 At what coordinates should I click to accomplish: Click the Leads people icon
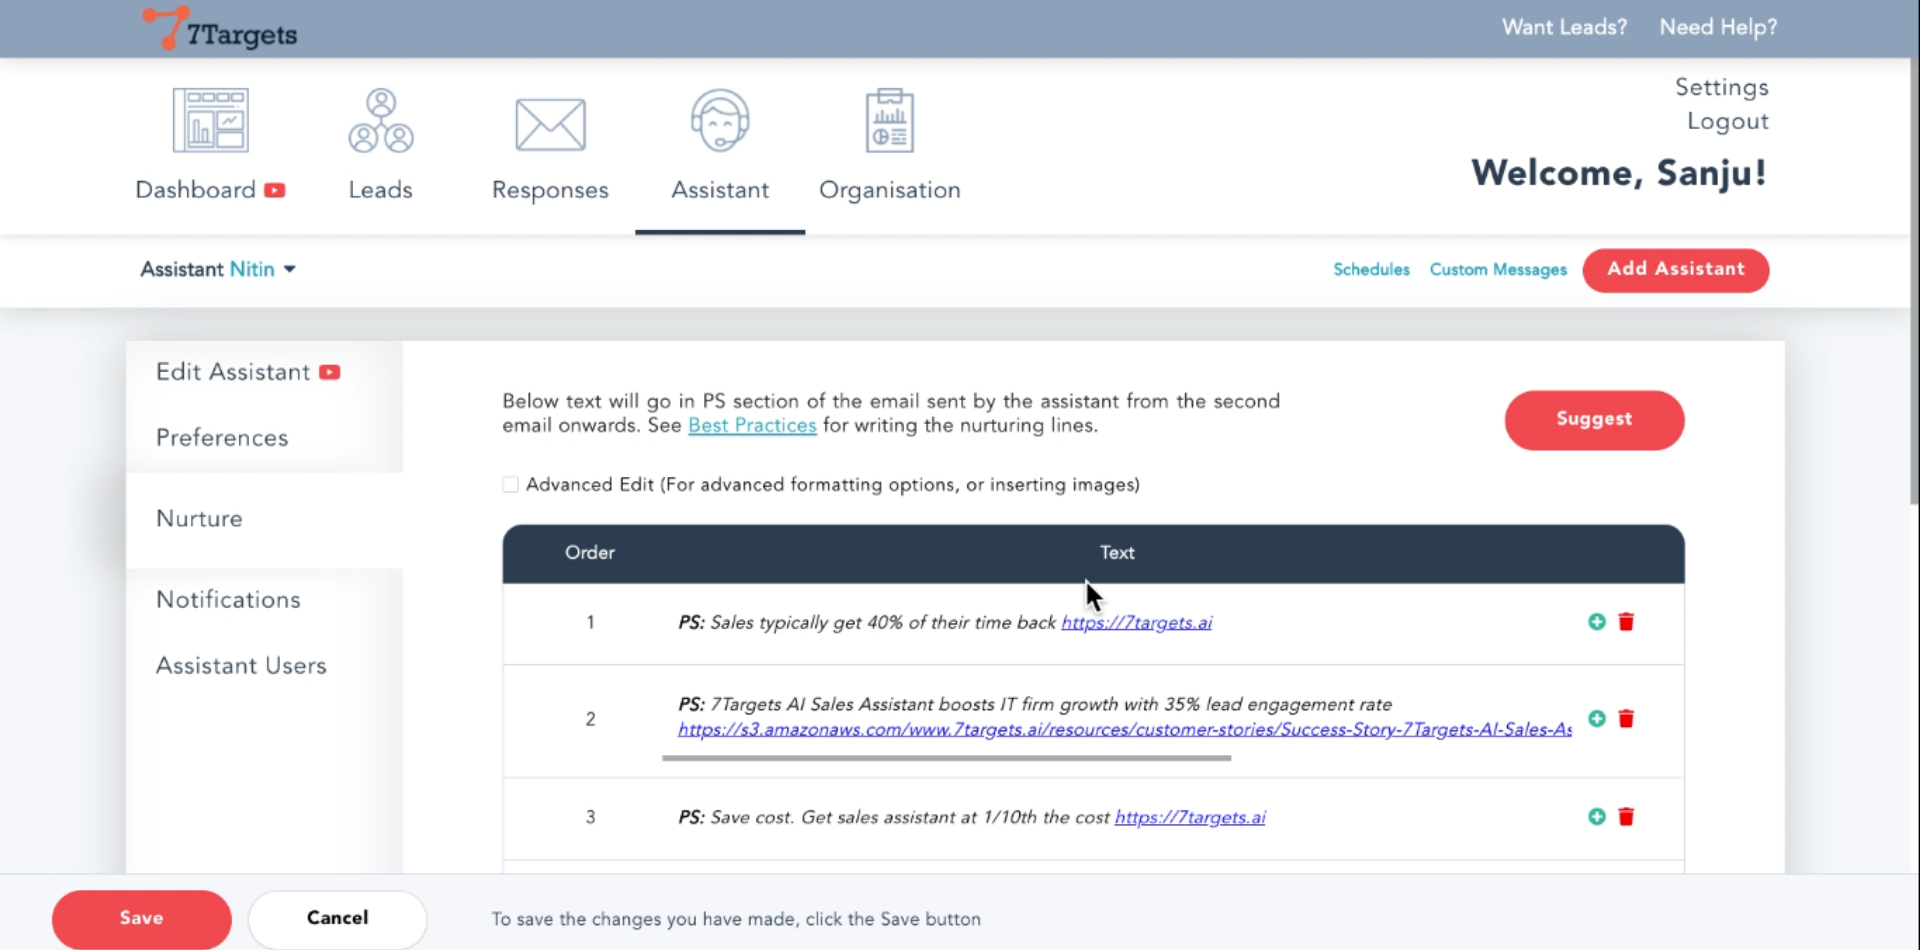(380, 121)
